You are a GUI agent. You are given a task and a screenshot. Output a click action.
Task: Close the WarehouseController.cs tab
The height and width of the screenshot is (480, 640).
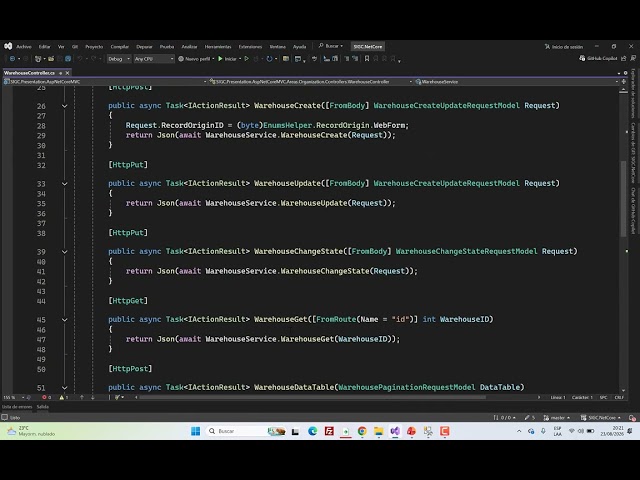pyautogui.click(x=68, y=73)
